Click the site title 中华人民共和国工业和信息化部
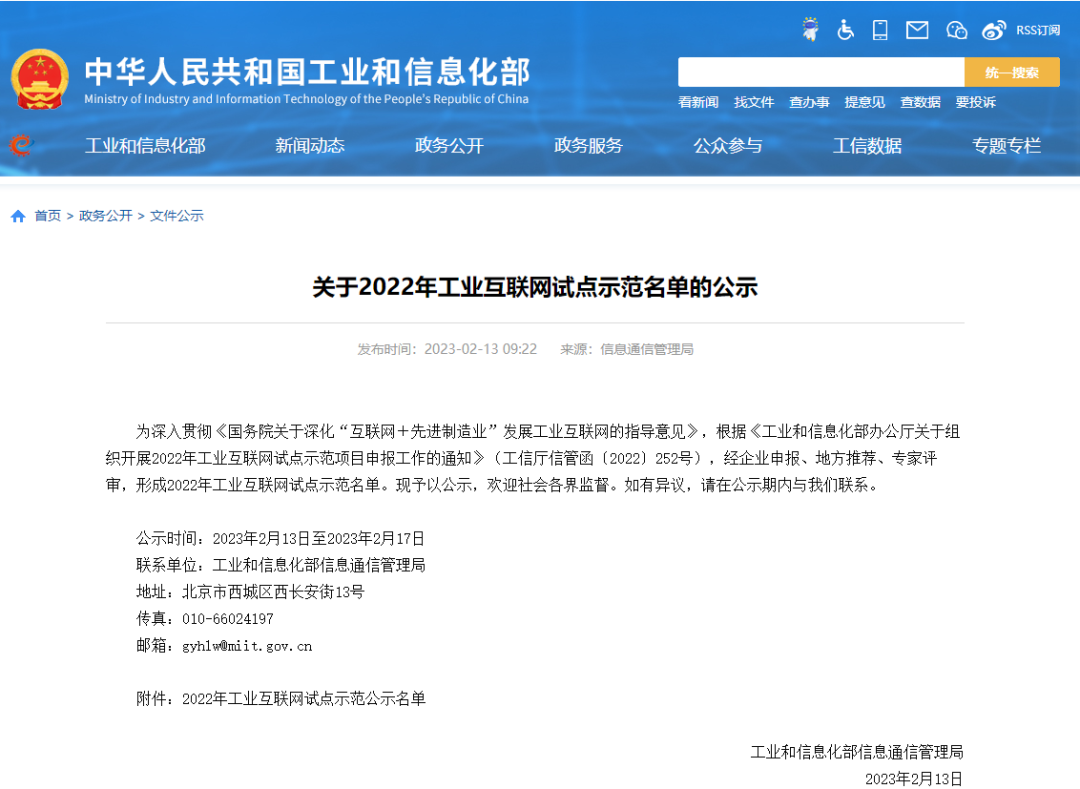Screen dimensions: 1080x789 tap(307, 72)
